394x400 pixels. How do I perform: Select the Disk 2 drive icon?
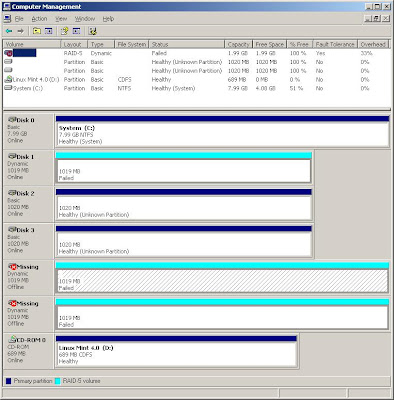(12, 193)
